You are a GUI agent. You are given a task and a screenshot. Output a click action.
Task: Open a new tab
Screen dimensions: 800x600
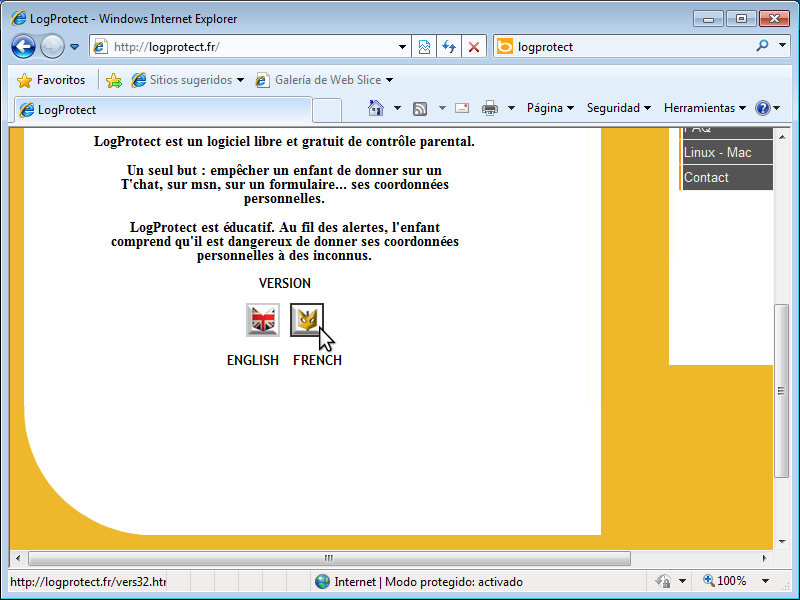327,111
